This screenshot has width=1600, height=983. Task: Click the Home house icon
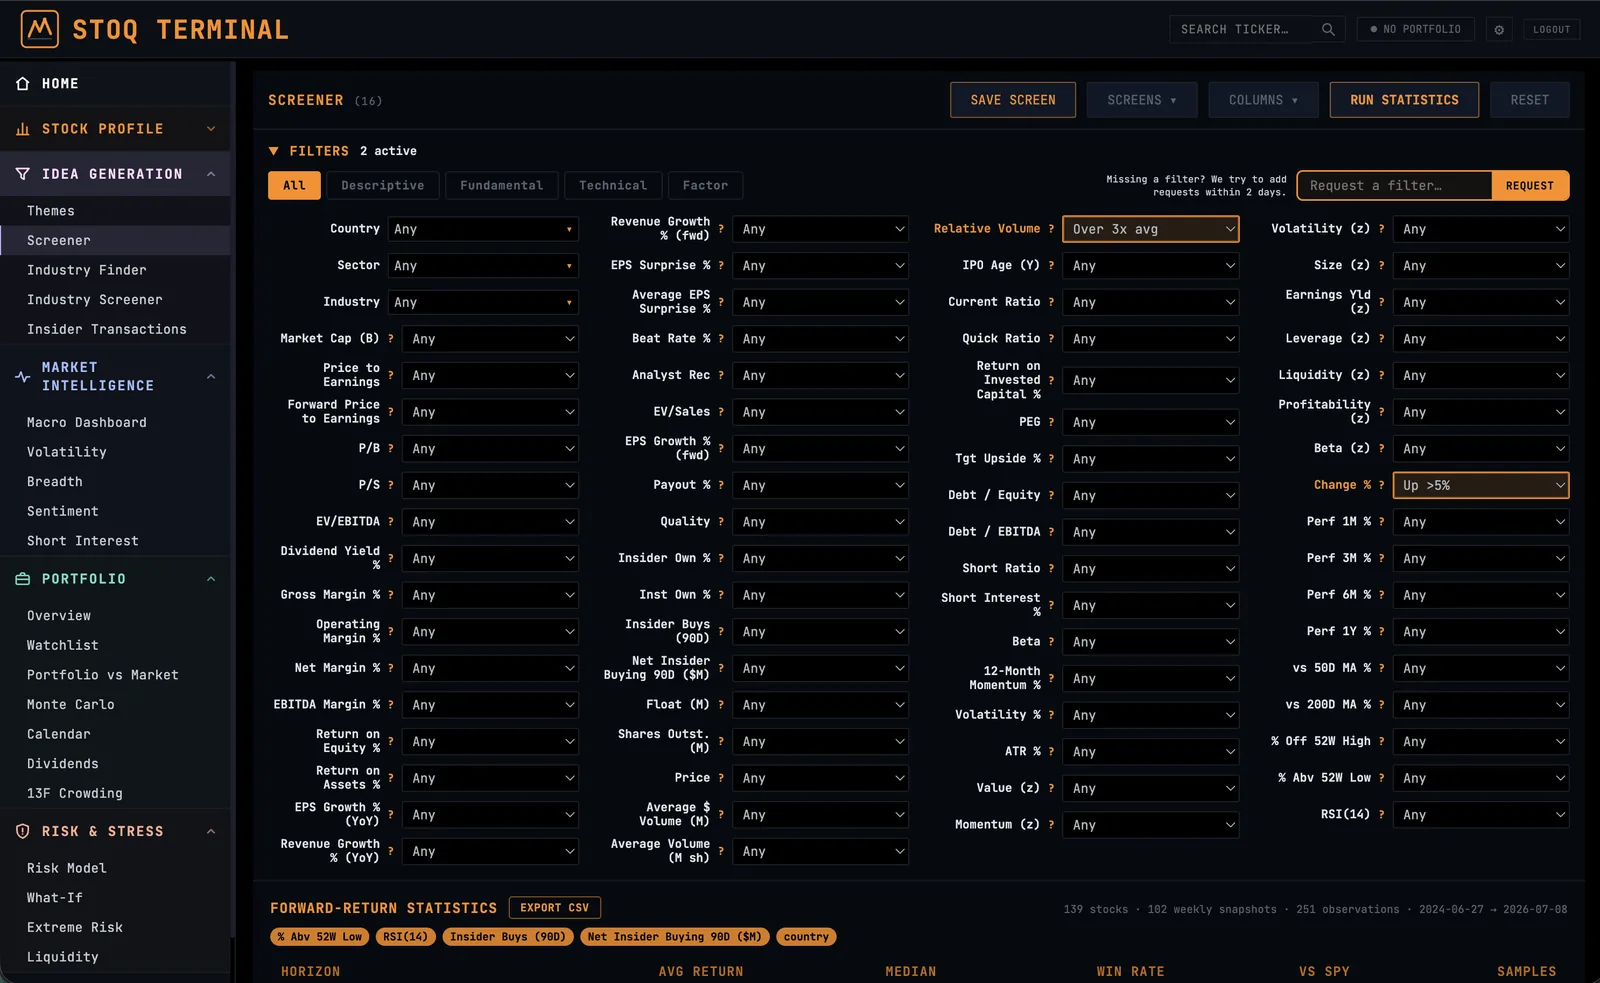point(23,84)
